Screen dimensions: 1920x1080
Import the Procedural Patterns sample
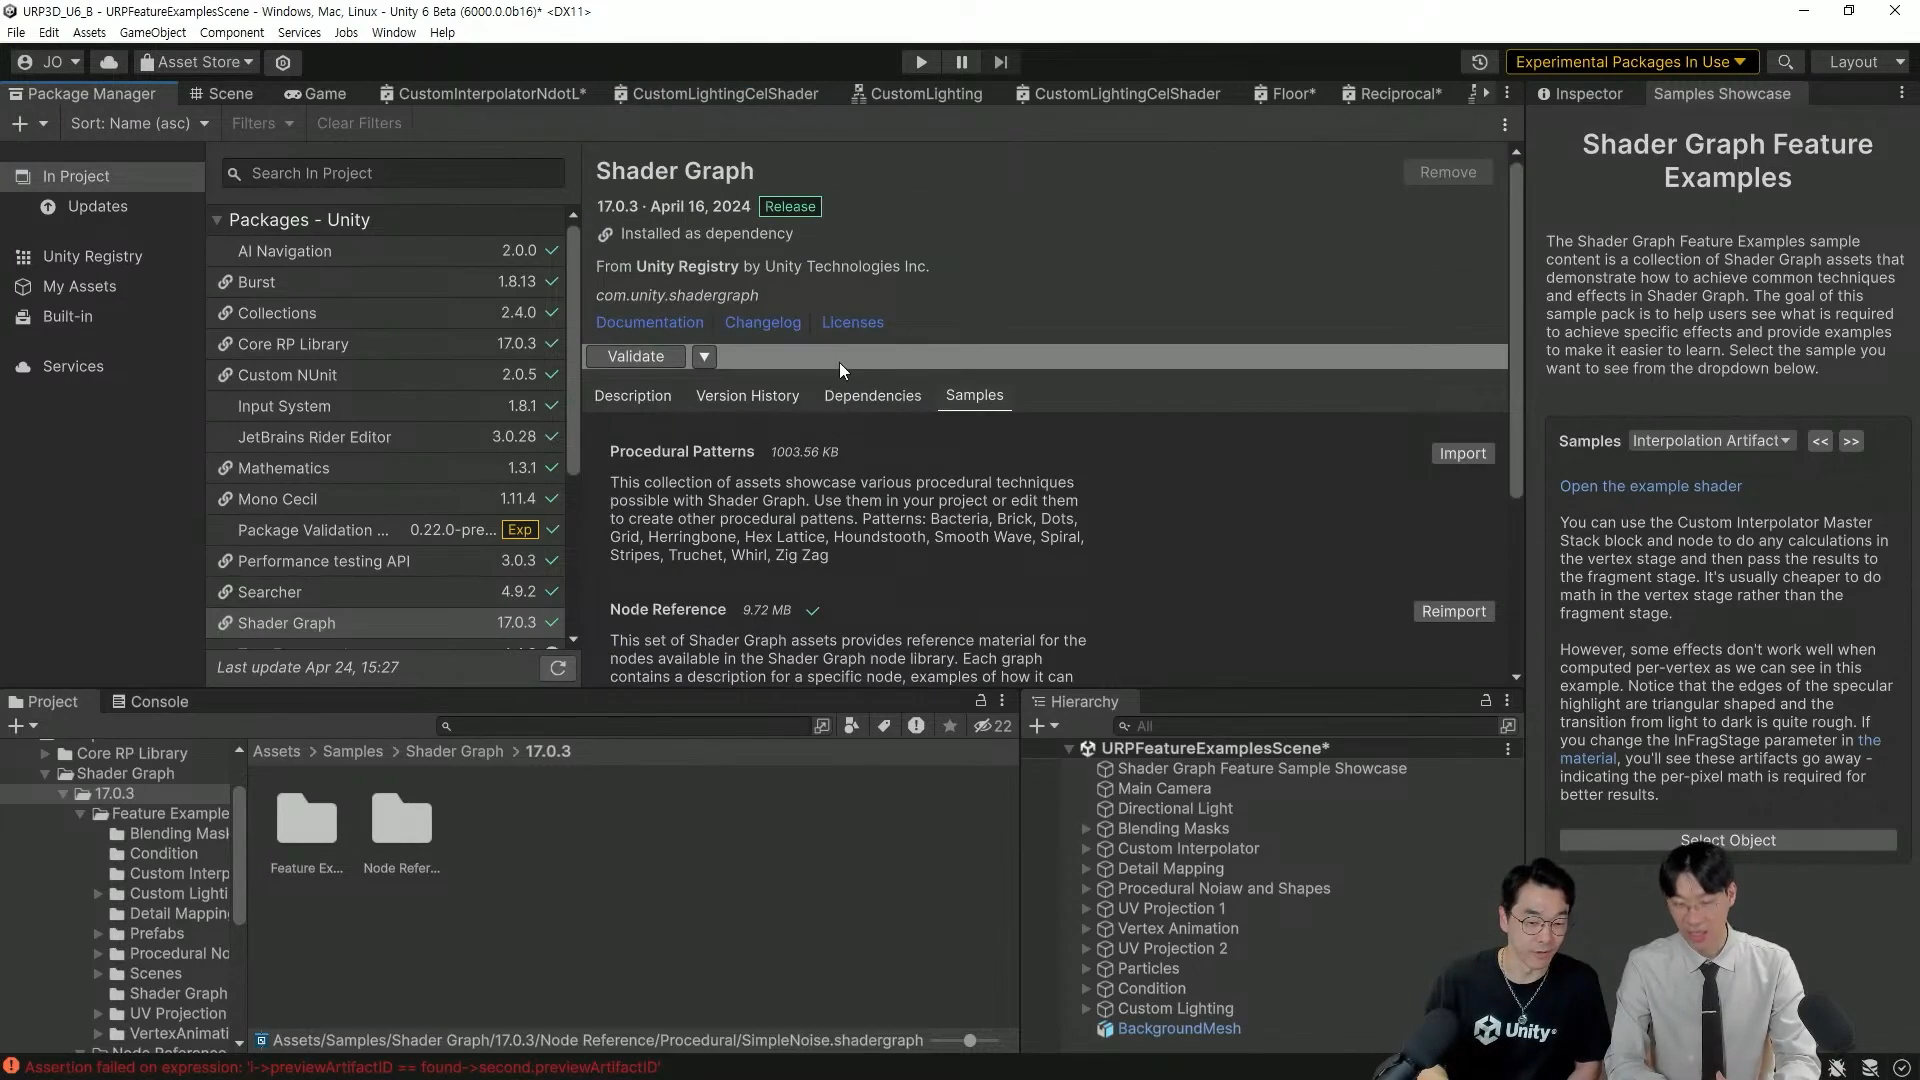pos(1462,454)
